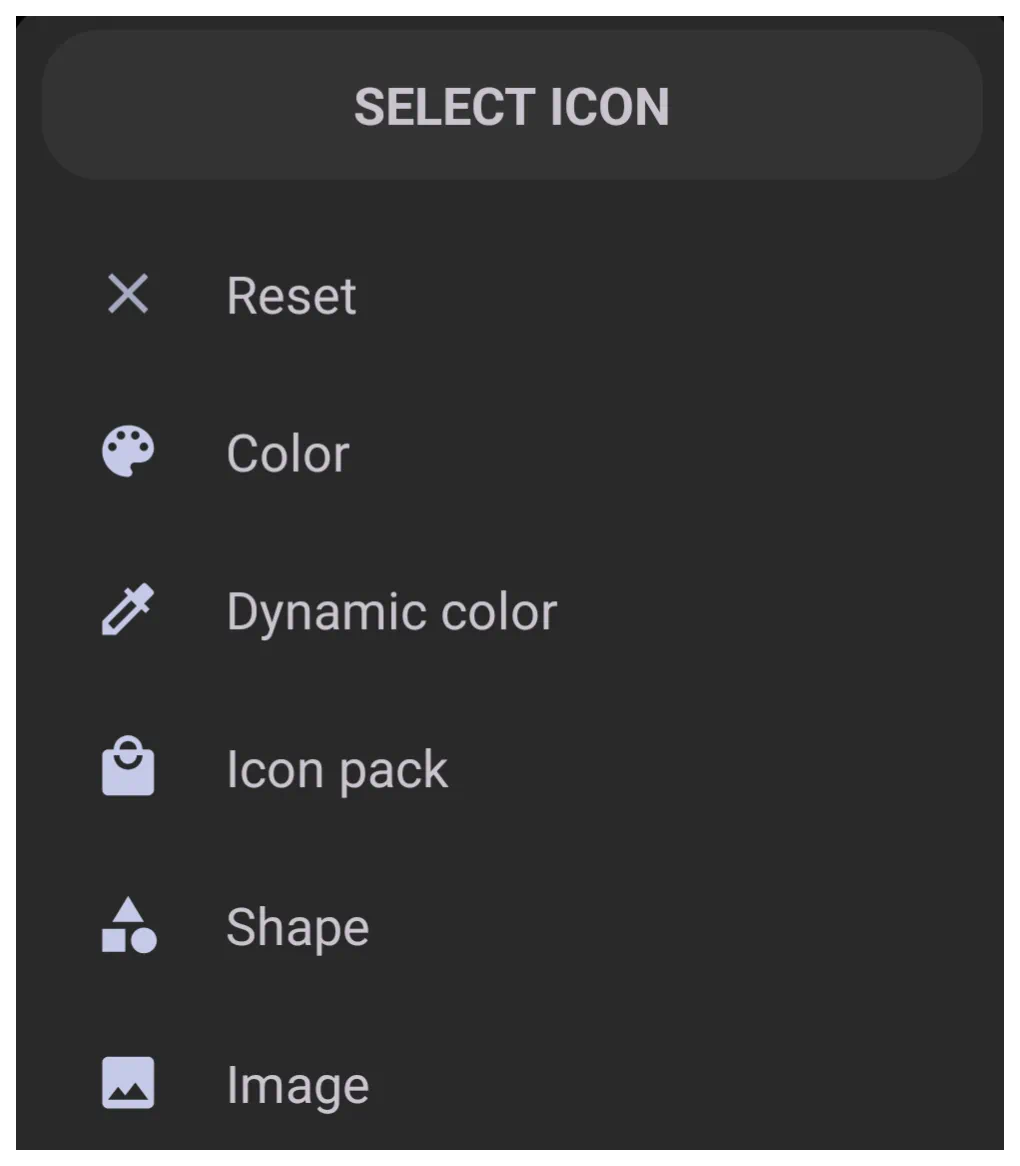Image resolution: width=1020 pixels, height=1166 pixels.
Task: Enable Dynamic color for the icon
Action: [510, 610]
